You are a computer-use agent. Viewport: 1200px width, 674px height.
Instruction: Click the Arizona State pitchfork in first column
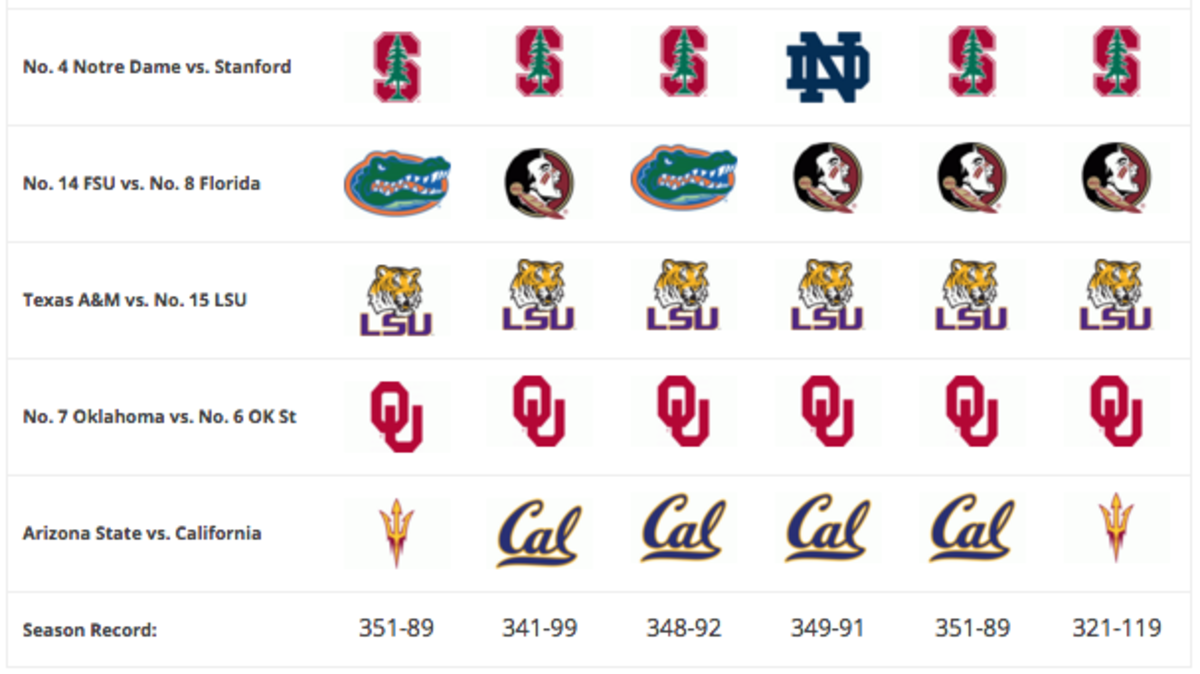(x=397, y=533)
